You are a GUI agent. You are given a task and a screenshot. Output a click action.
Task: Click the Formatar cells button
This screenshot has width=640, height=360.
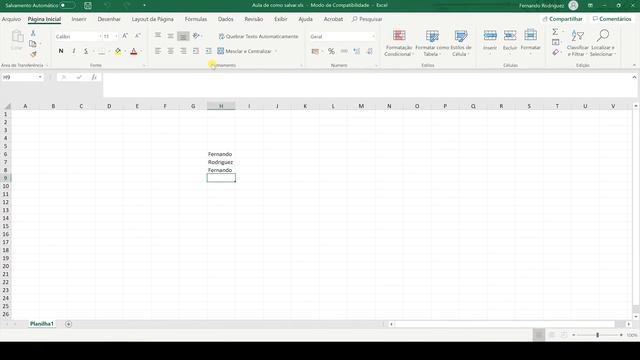click(x=530, y=41)
